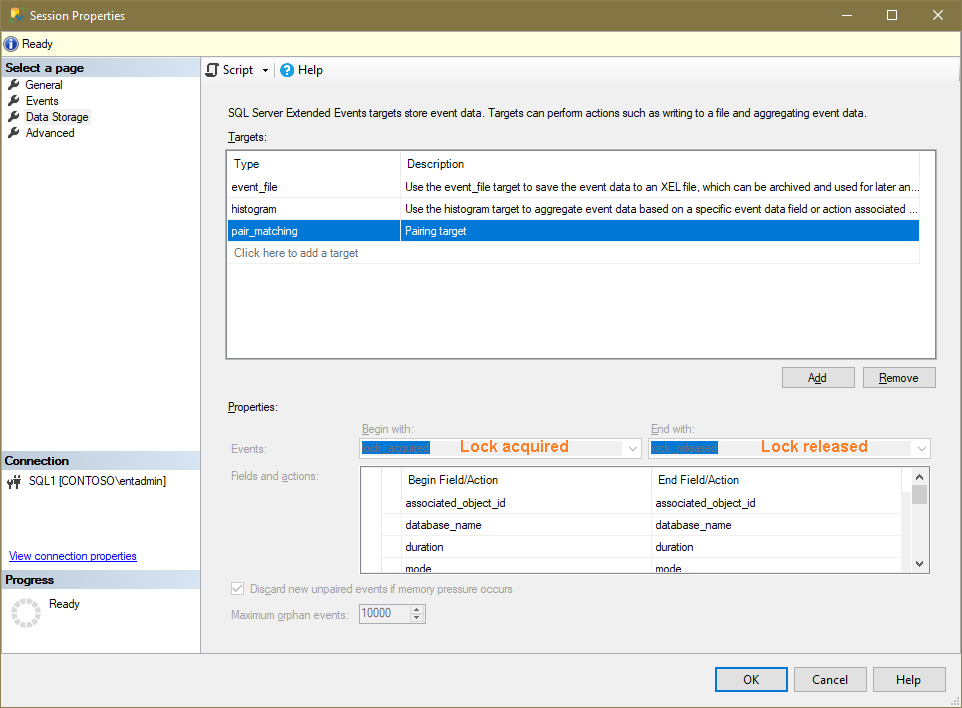Click the progress spinner icon
The width and height of the screenshot is (962, 708).
pos(26,613)
